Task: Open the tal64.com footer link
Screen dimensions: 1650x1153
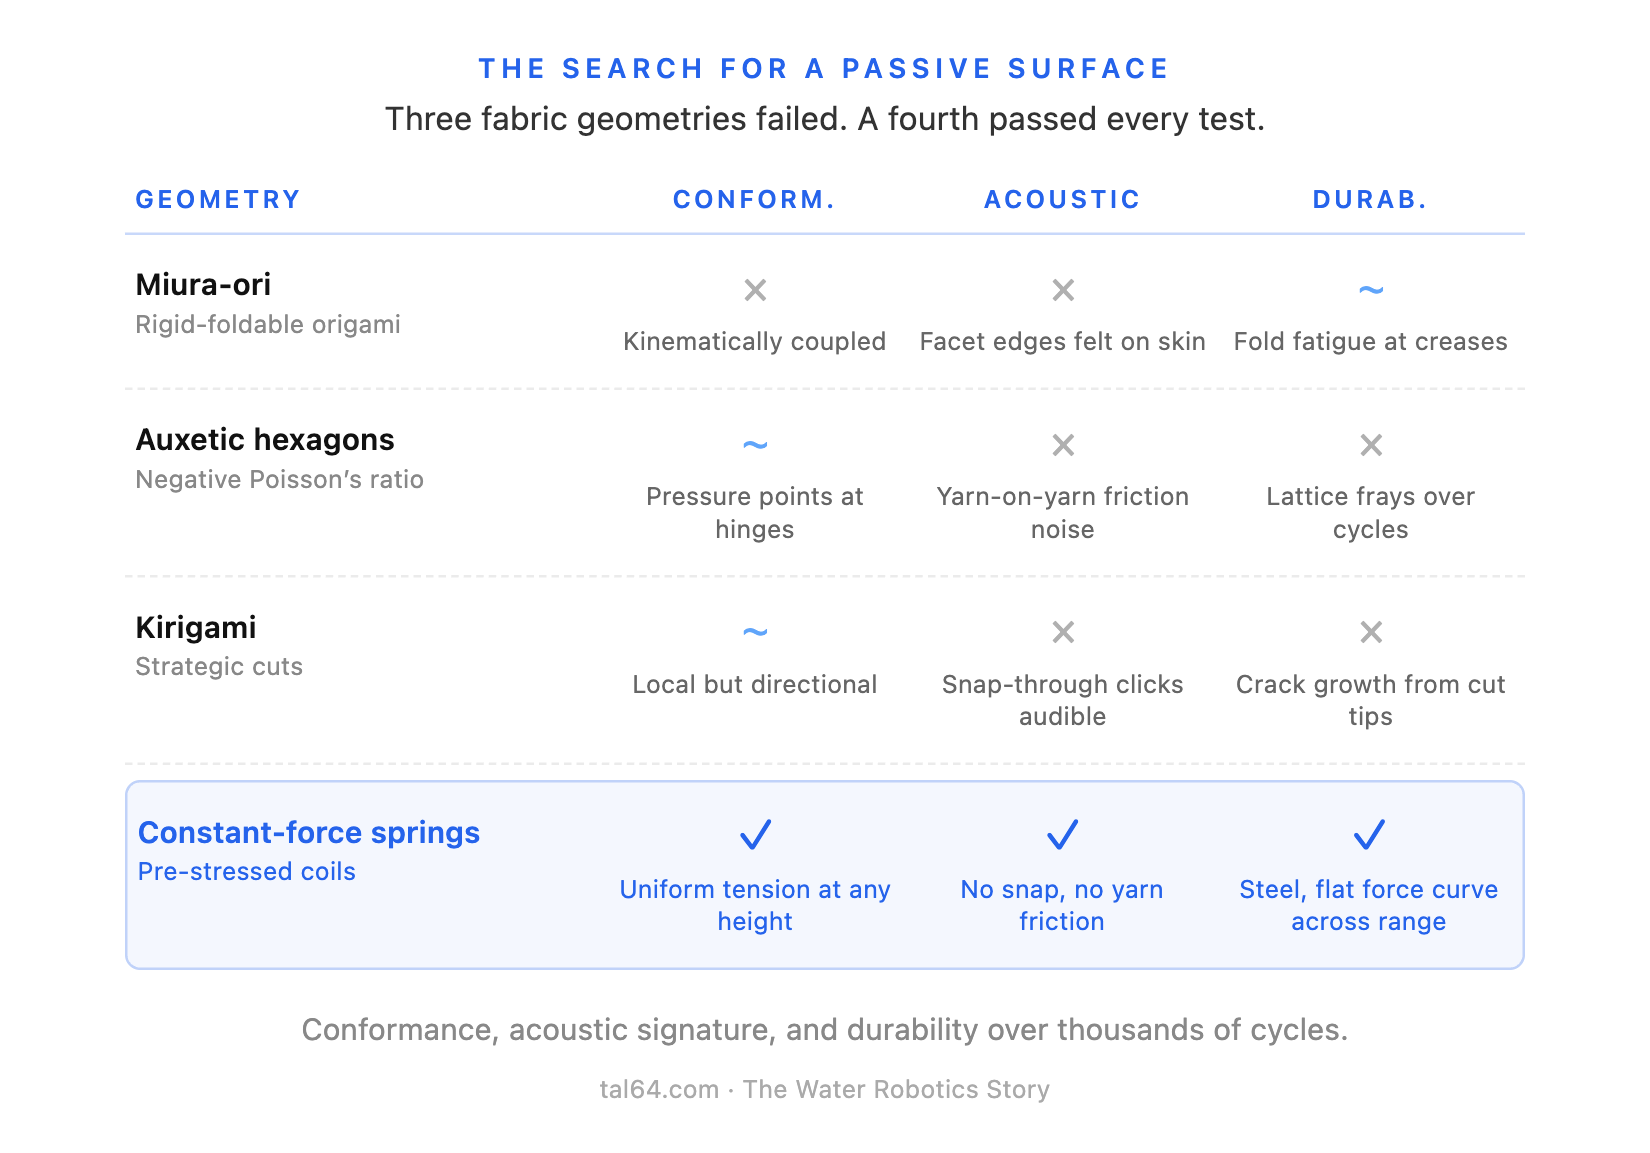Action: coord(659,1089)
